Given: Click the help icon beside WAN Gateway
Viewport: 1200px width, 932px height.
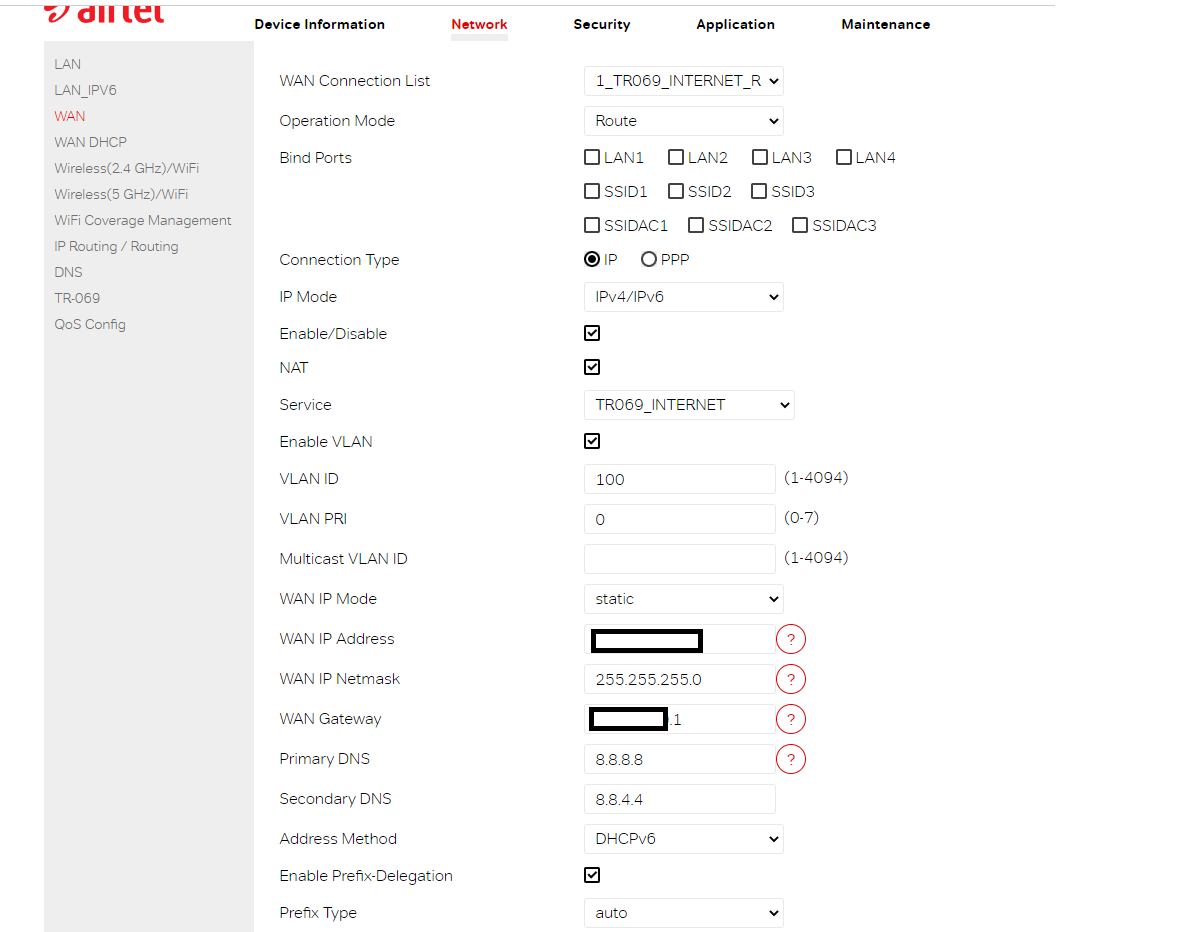Looking at the screenshot, I should coord(790,719).
